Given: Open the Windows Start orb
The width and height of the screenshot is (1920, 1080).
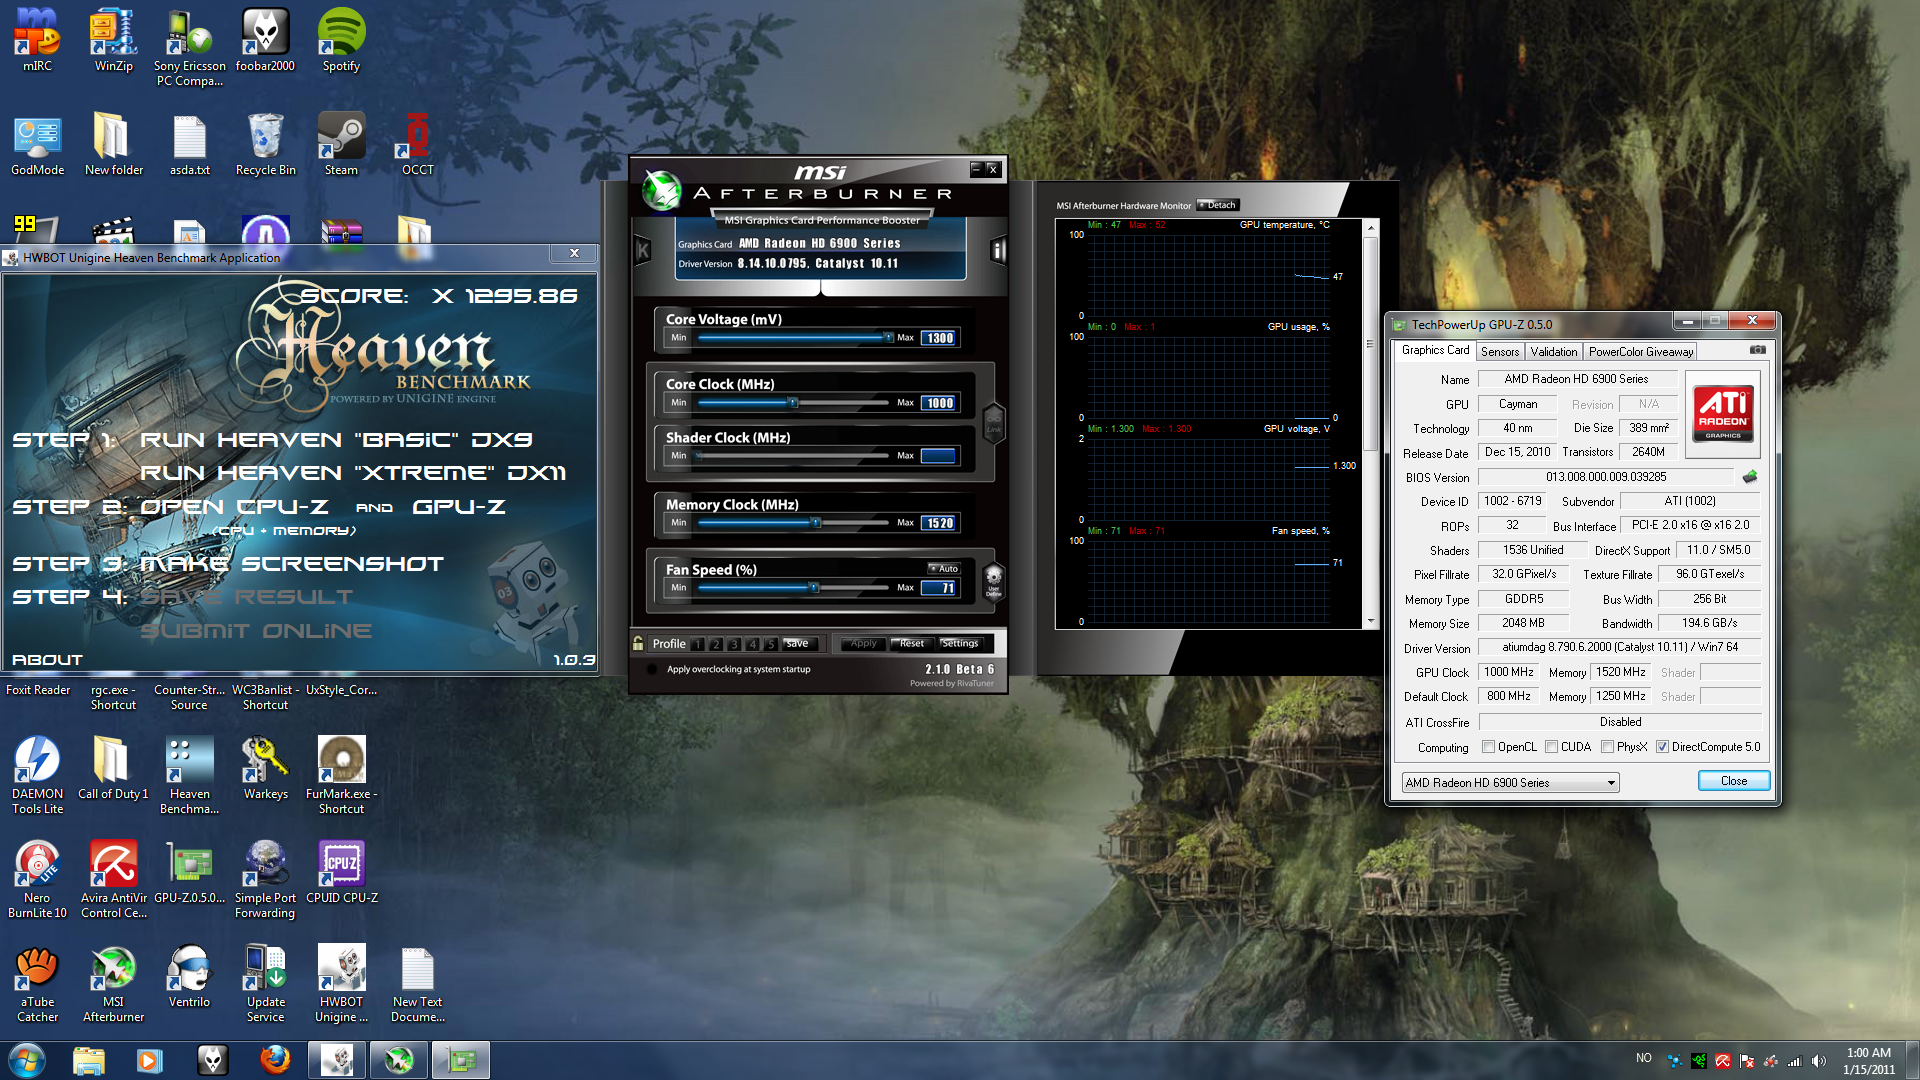Looking at the screenshot, I should coord(26,1060).
